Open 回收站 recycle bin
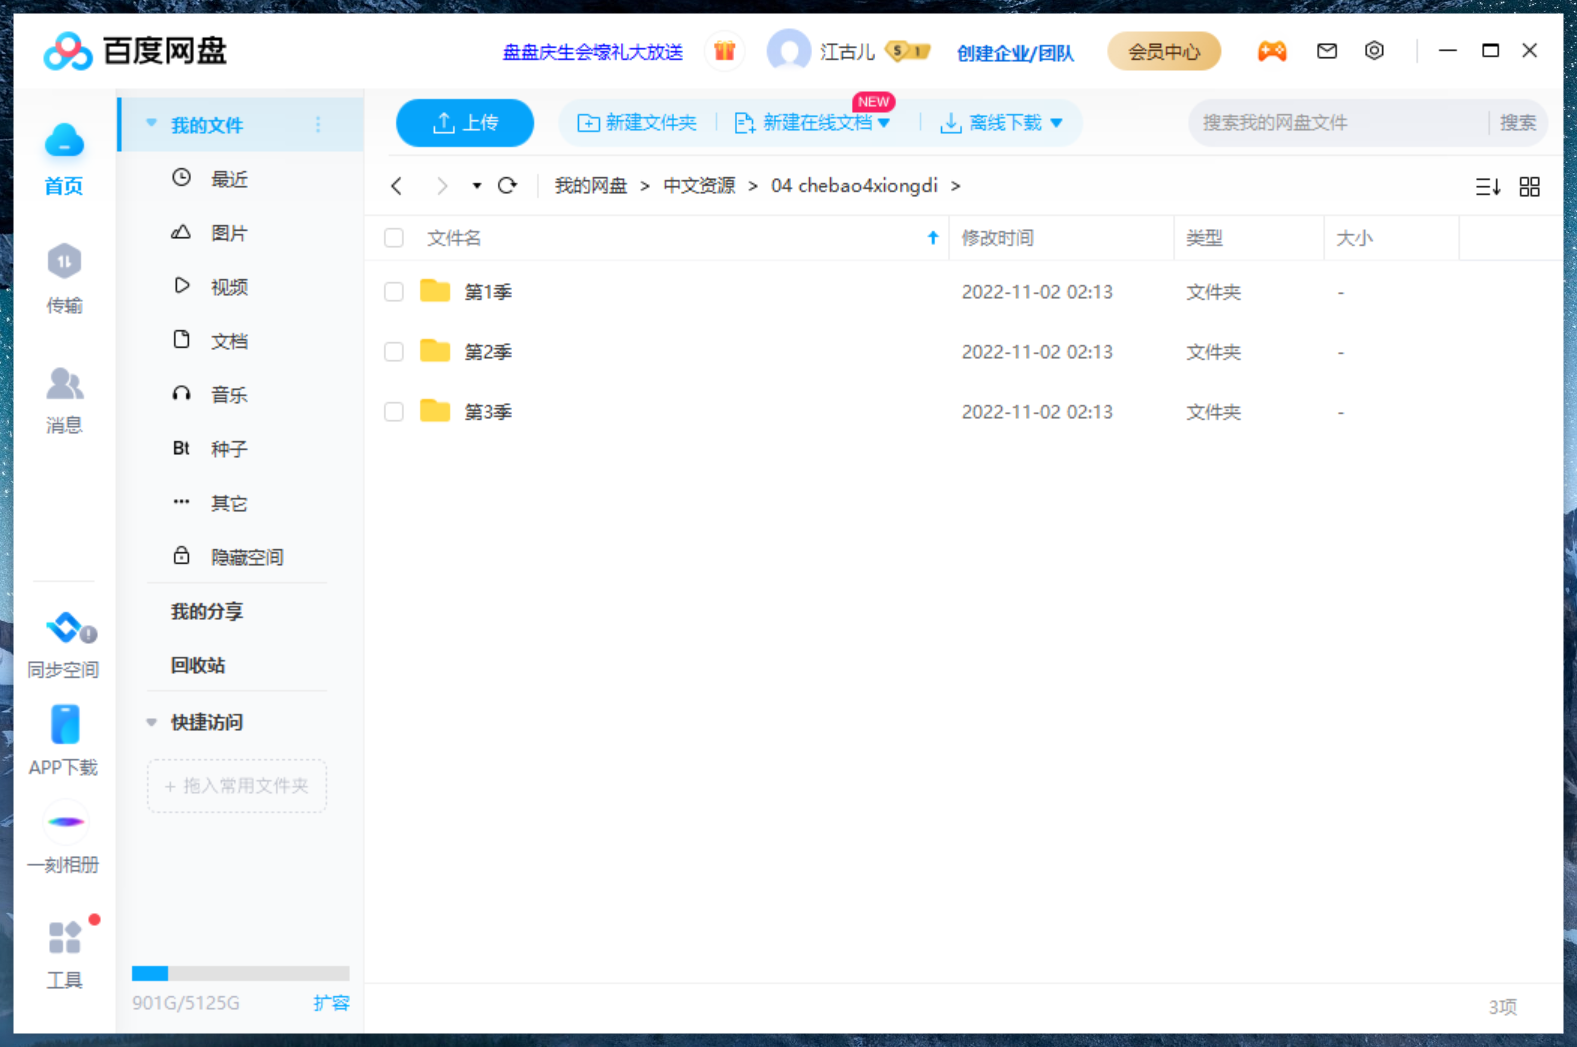The height and width of the screenshot is (1047, 1577). coord(198,665)
